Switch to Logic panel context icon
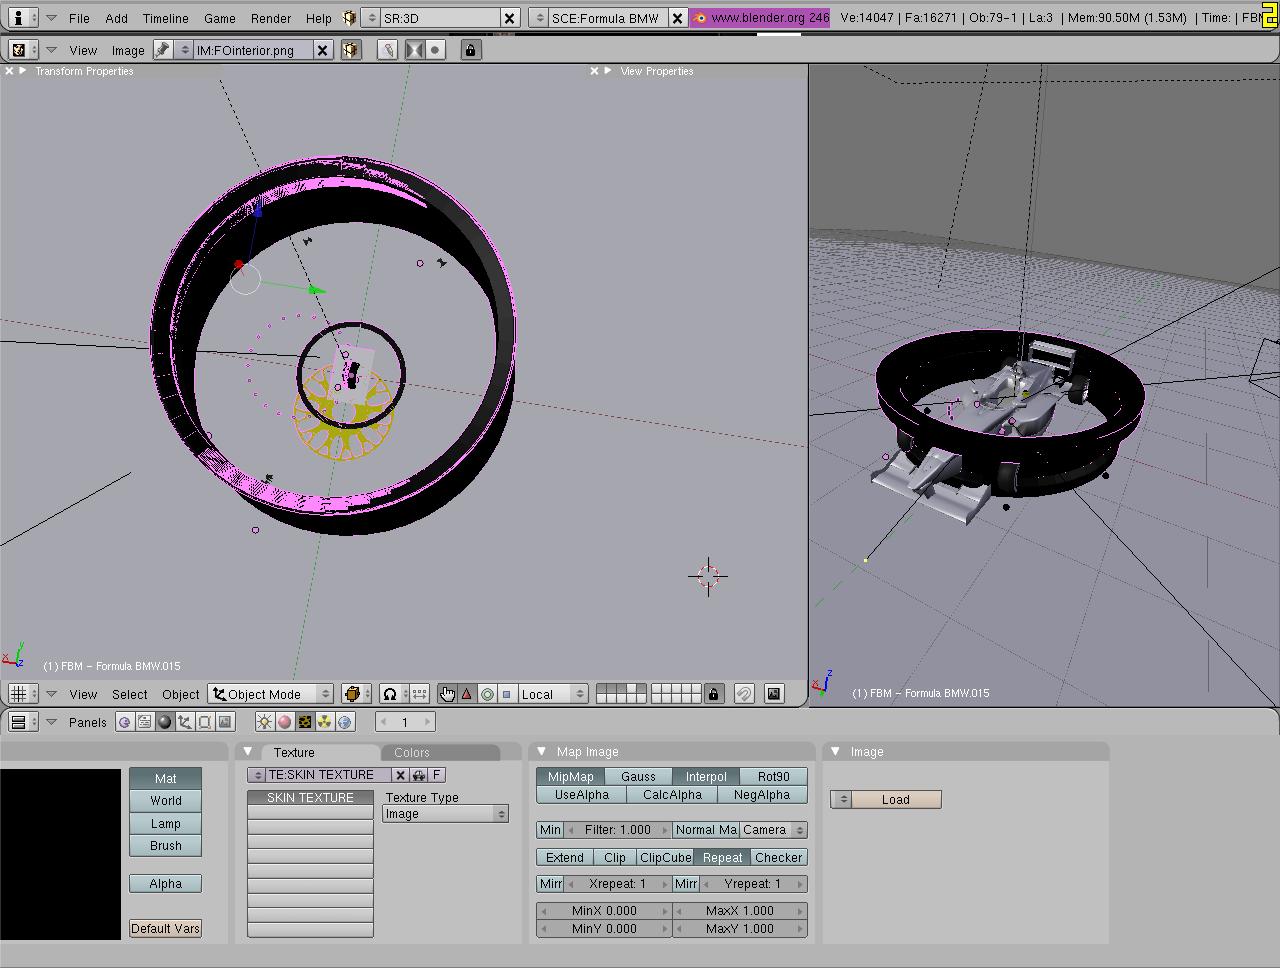This screenshot has height=968, width=1280. click(125, 722)
